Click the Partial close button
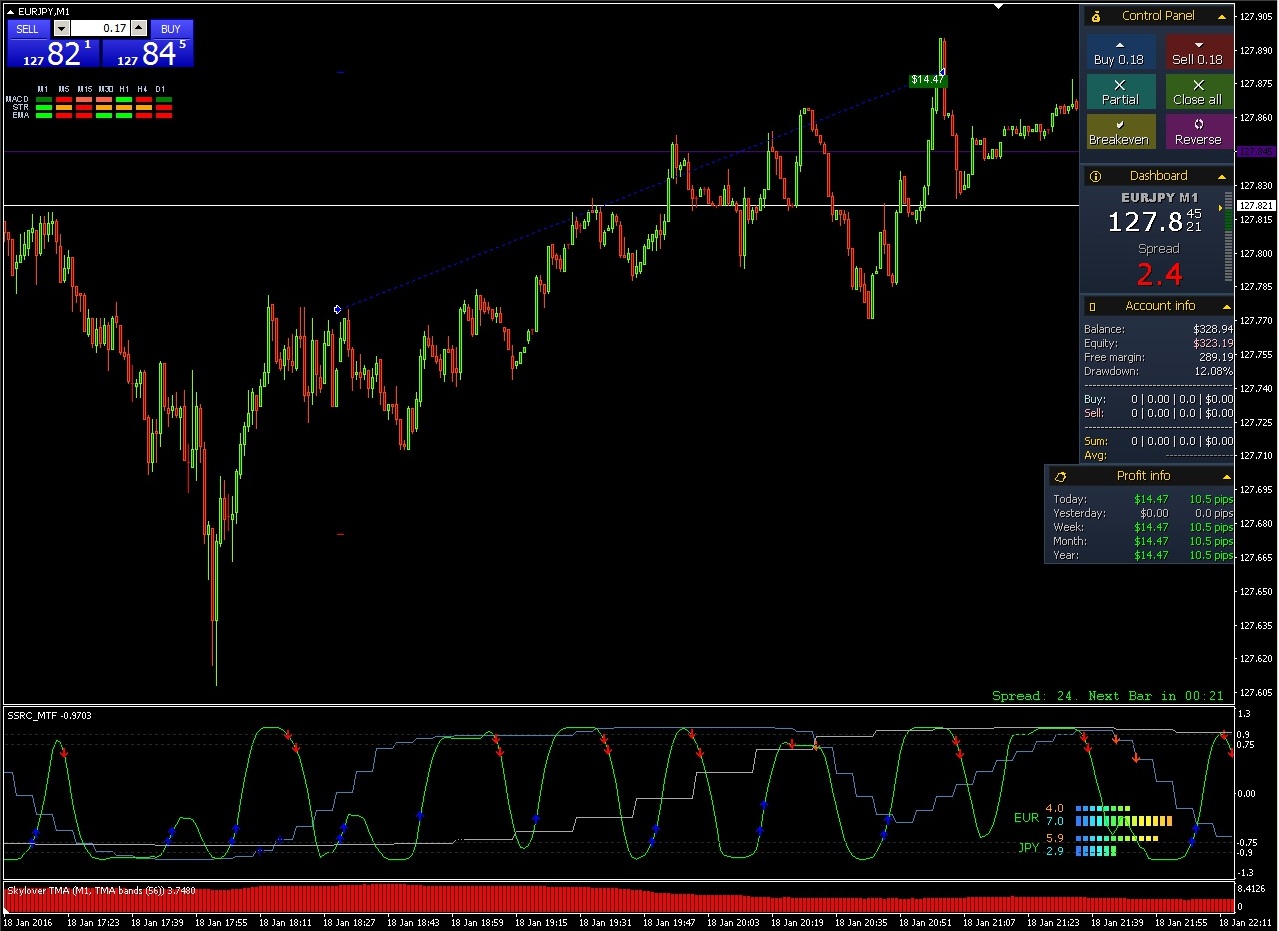 [x=1120, y=92]
